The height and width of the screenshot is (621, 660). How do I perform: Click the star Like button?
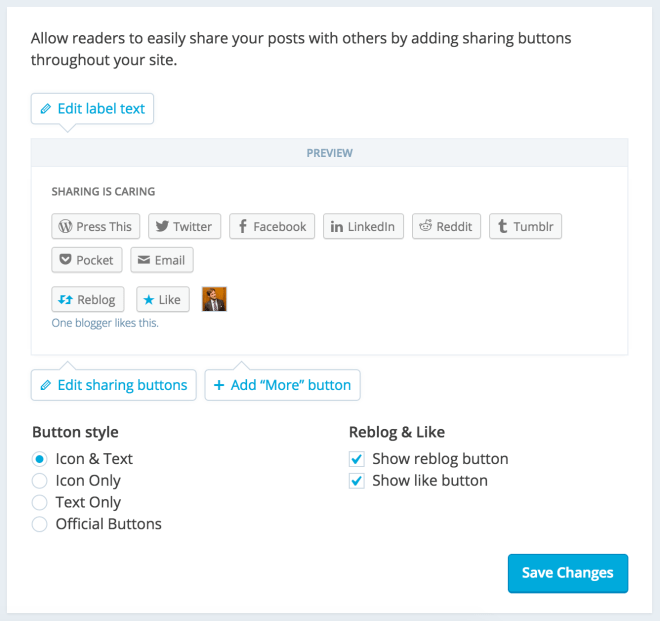162,299
